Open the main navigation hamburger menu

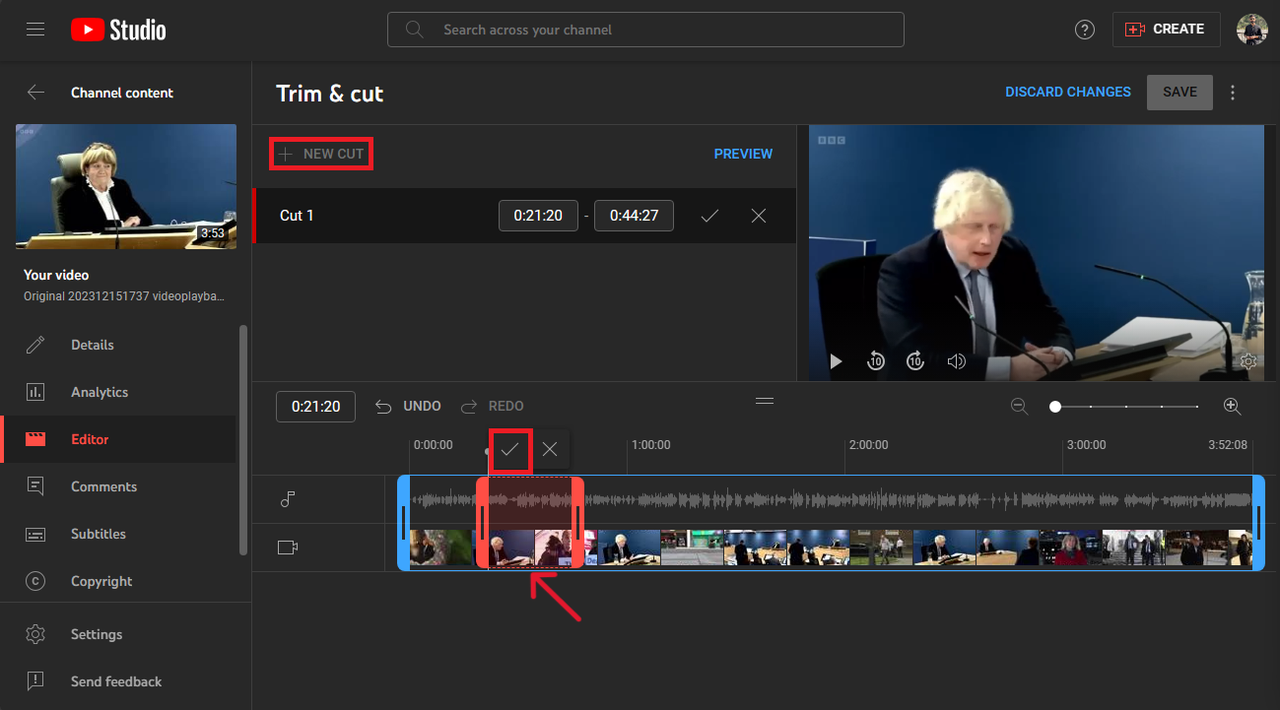pyautogui.click(x=35, y=29)
